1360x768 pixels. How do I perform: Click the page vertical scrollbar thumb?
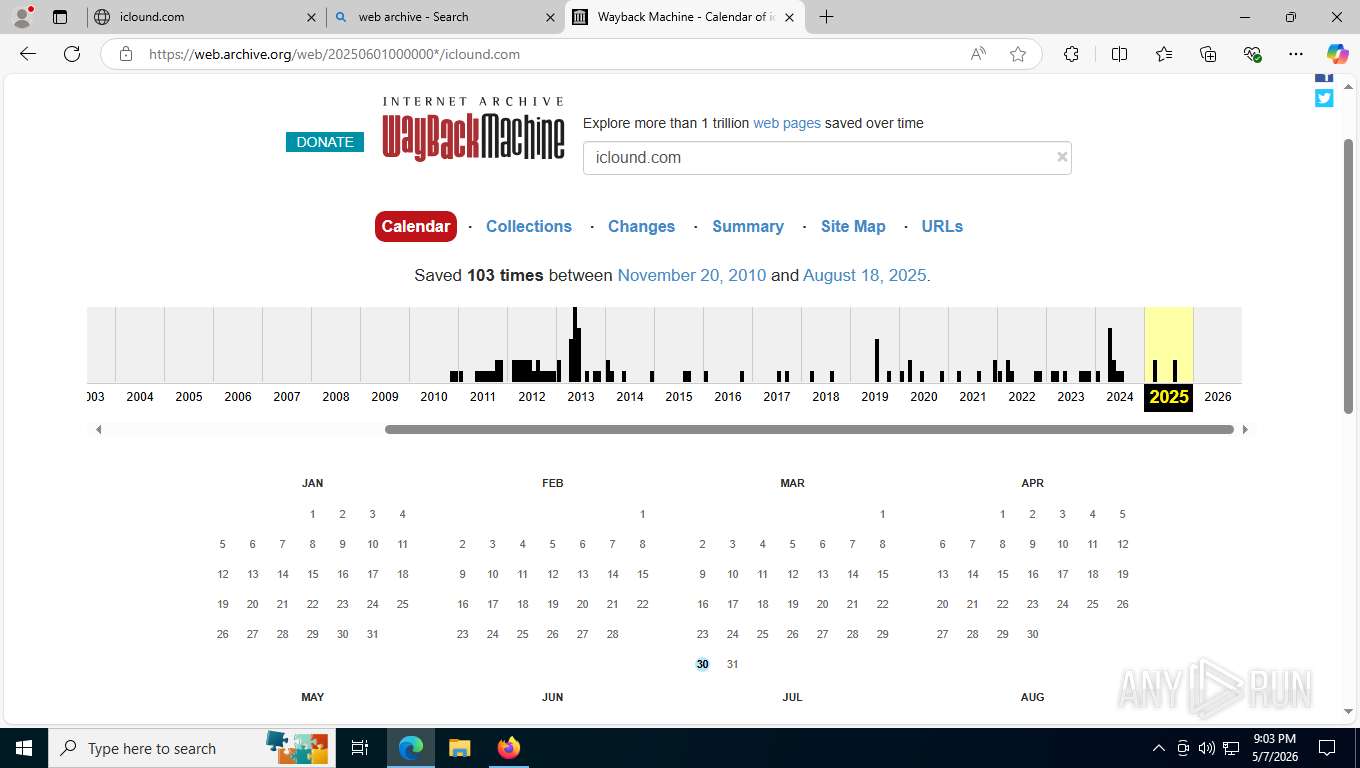[x=1348, y=275]
